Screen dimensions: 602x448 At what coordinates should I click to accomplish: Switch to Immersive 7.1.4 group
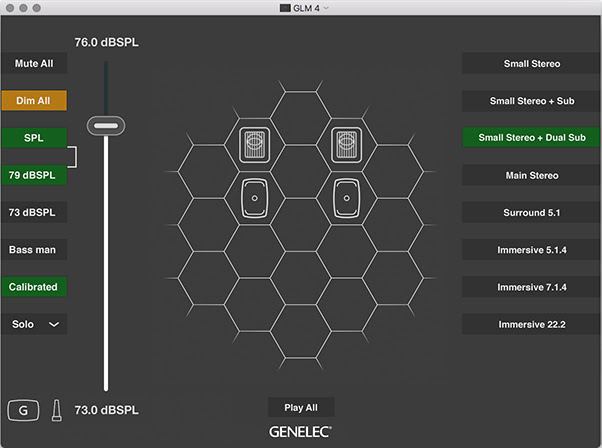point(531,287)
